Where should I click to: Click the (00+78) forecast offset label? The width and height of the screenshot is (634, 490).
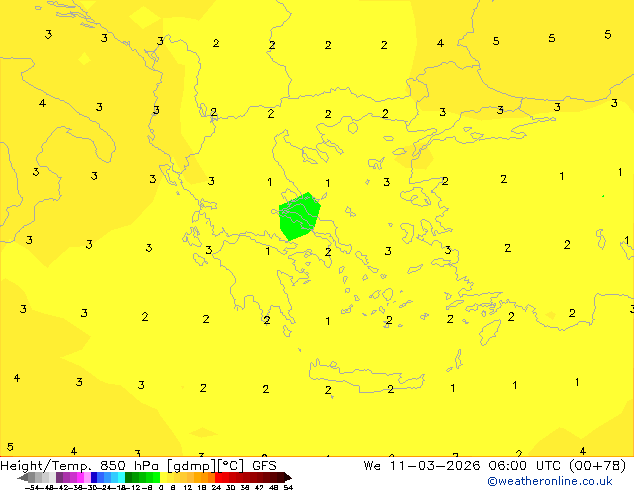(591, 465)
